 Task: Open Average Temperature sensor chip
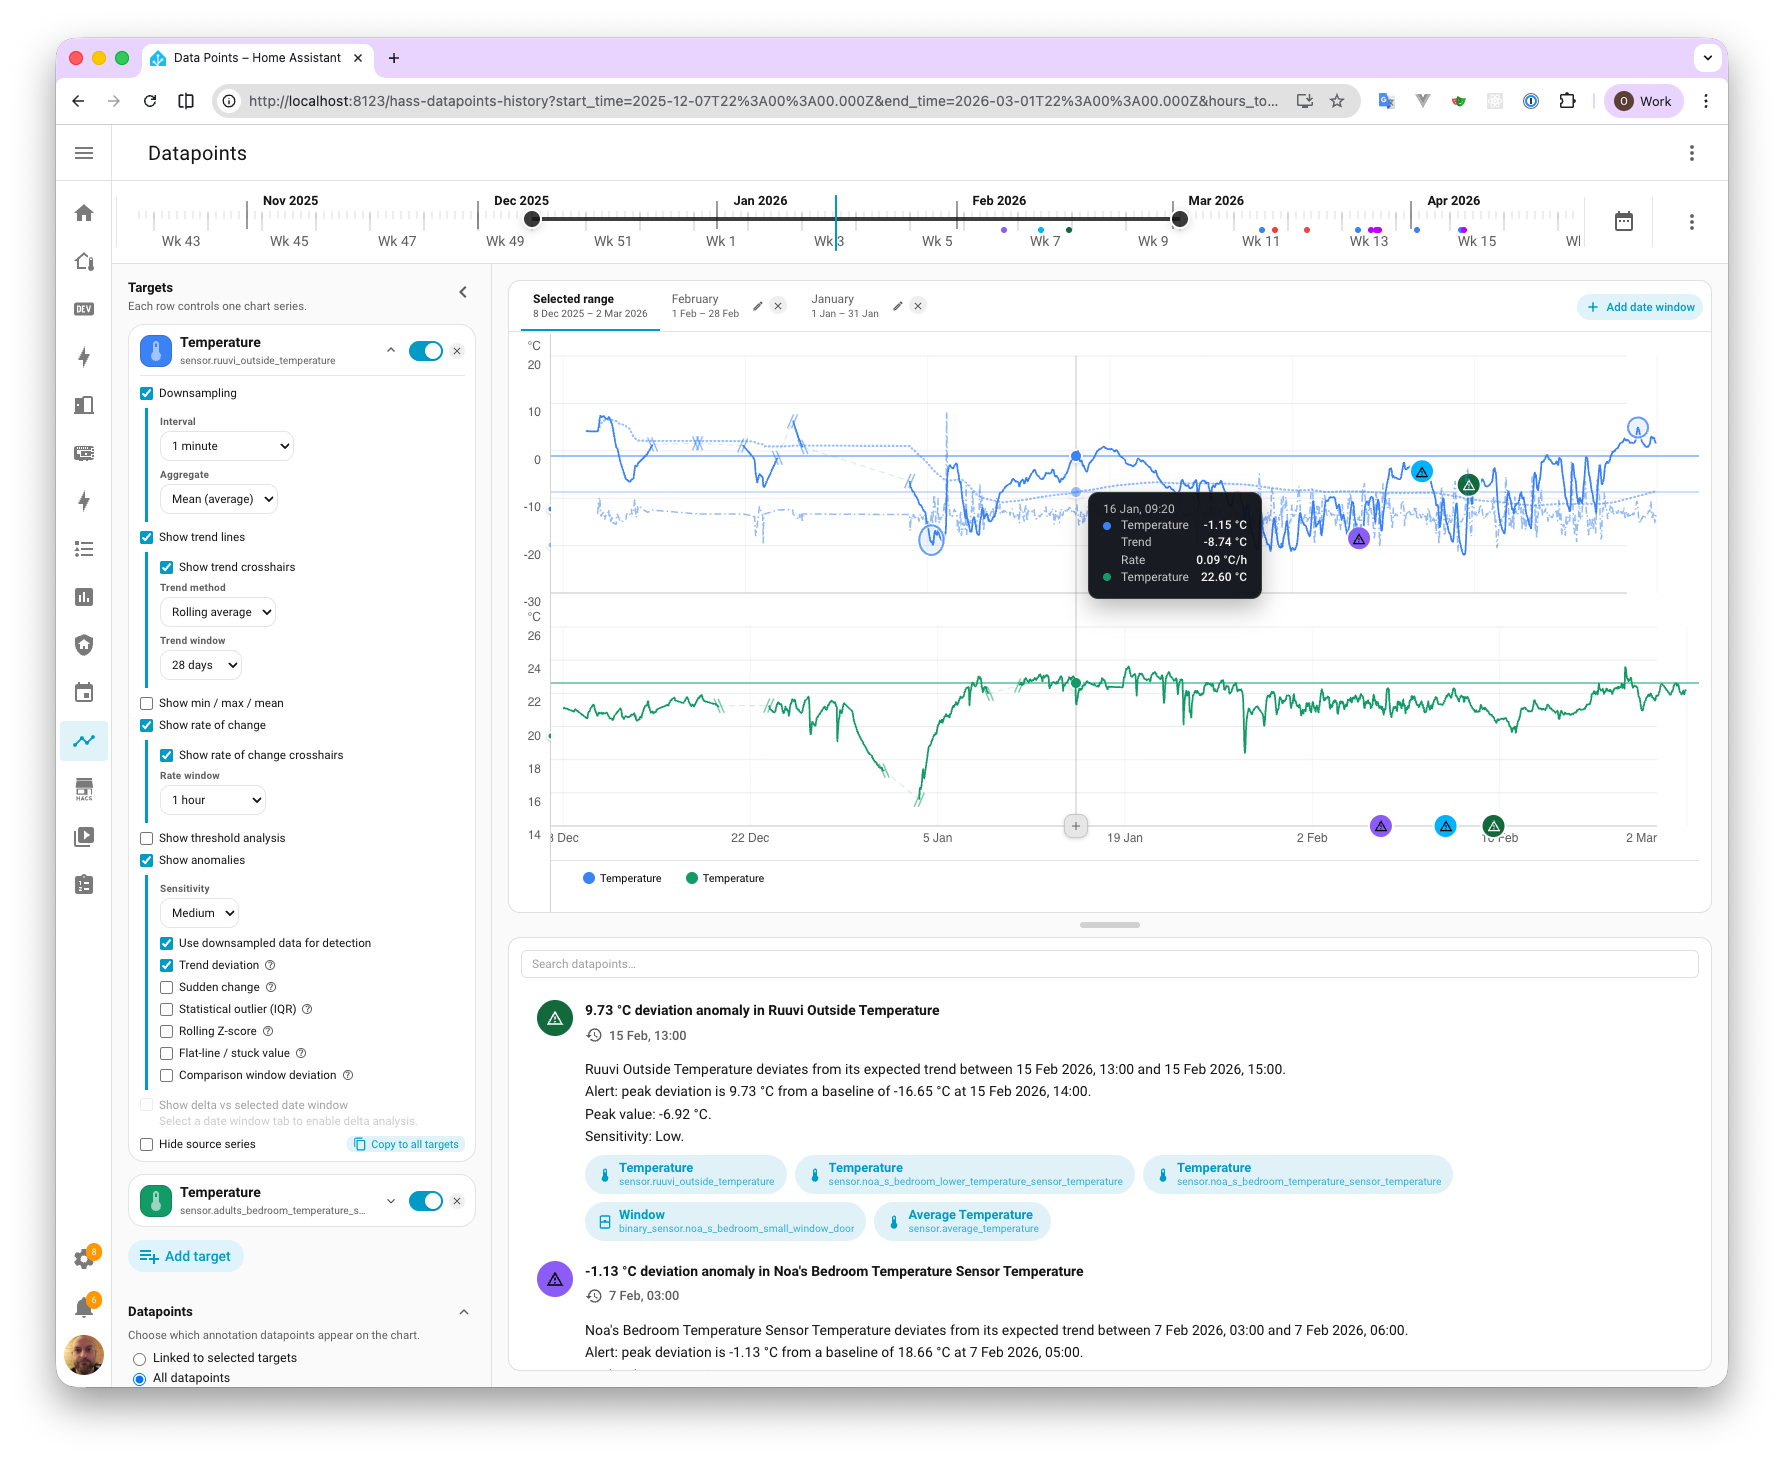pyautogui.click(x=962, y=1221)
